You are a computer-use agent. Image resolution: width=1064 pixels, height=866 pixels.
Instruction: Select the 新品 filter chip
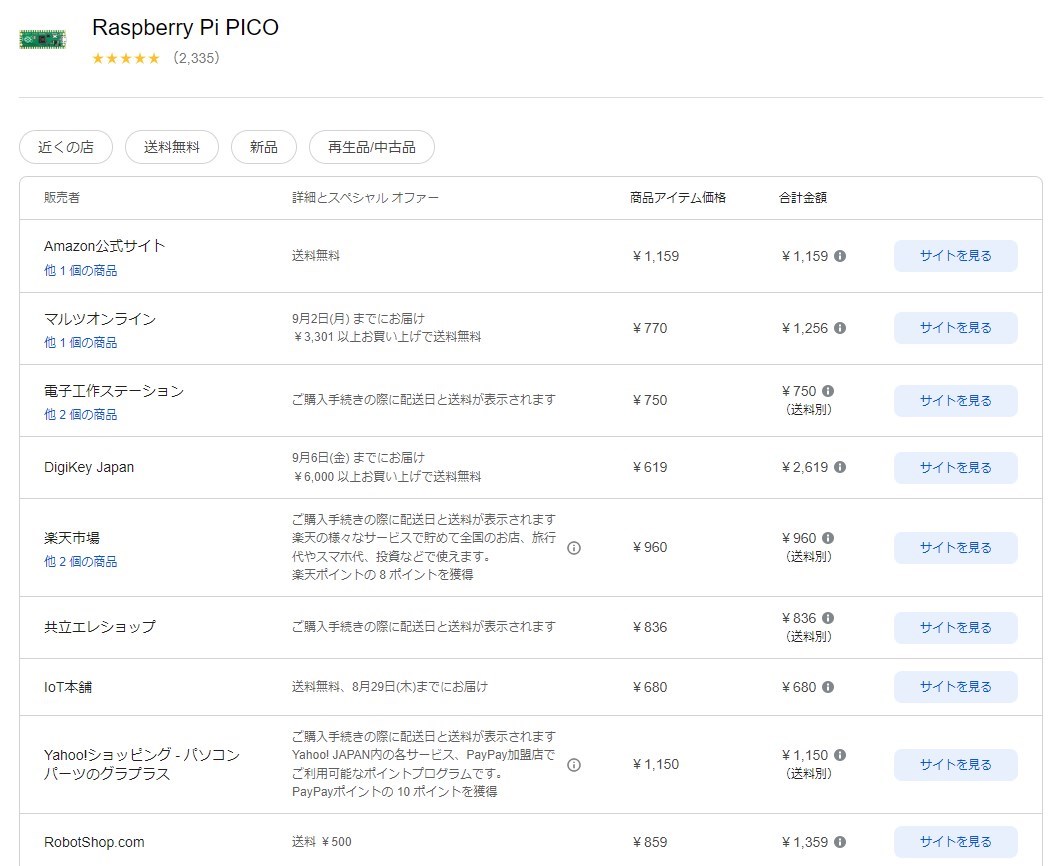click(x=264, y=147)
